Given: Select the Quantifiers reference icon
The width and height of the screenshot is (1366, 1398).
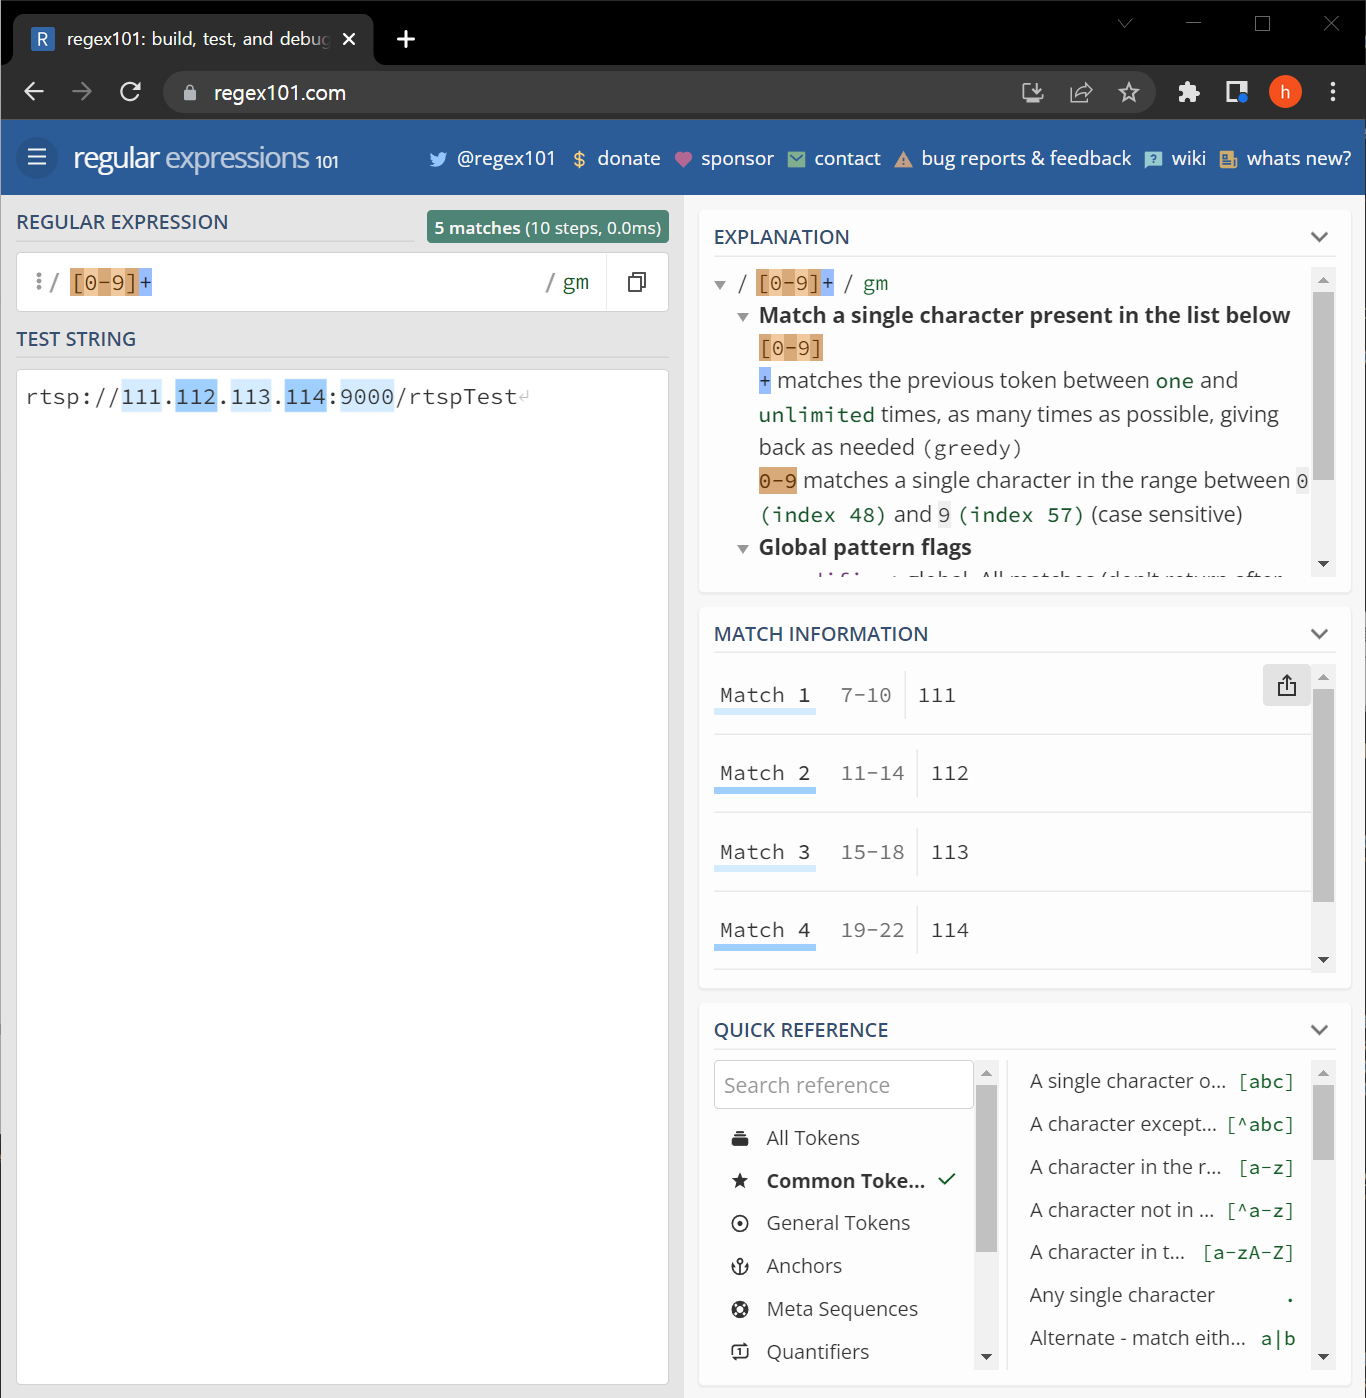Looking at the screenshot, I should (x=740, y=1352).
